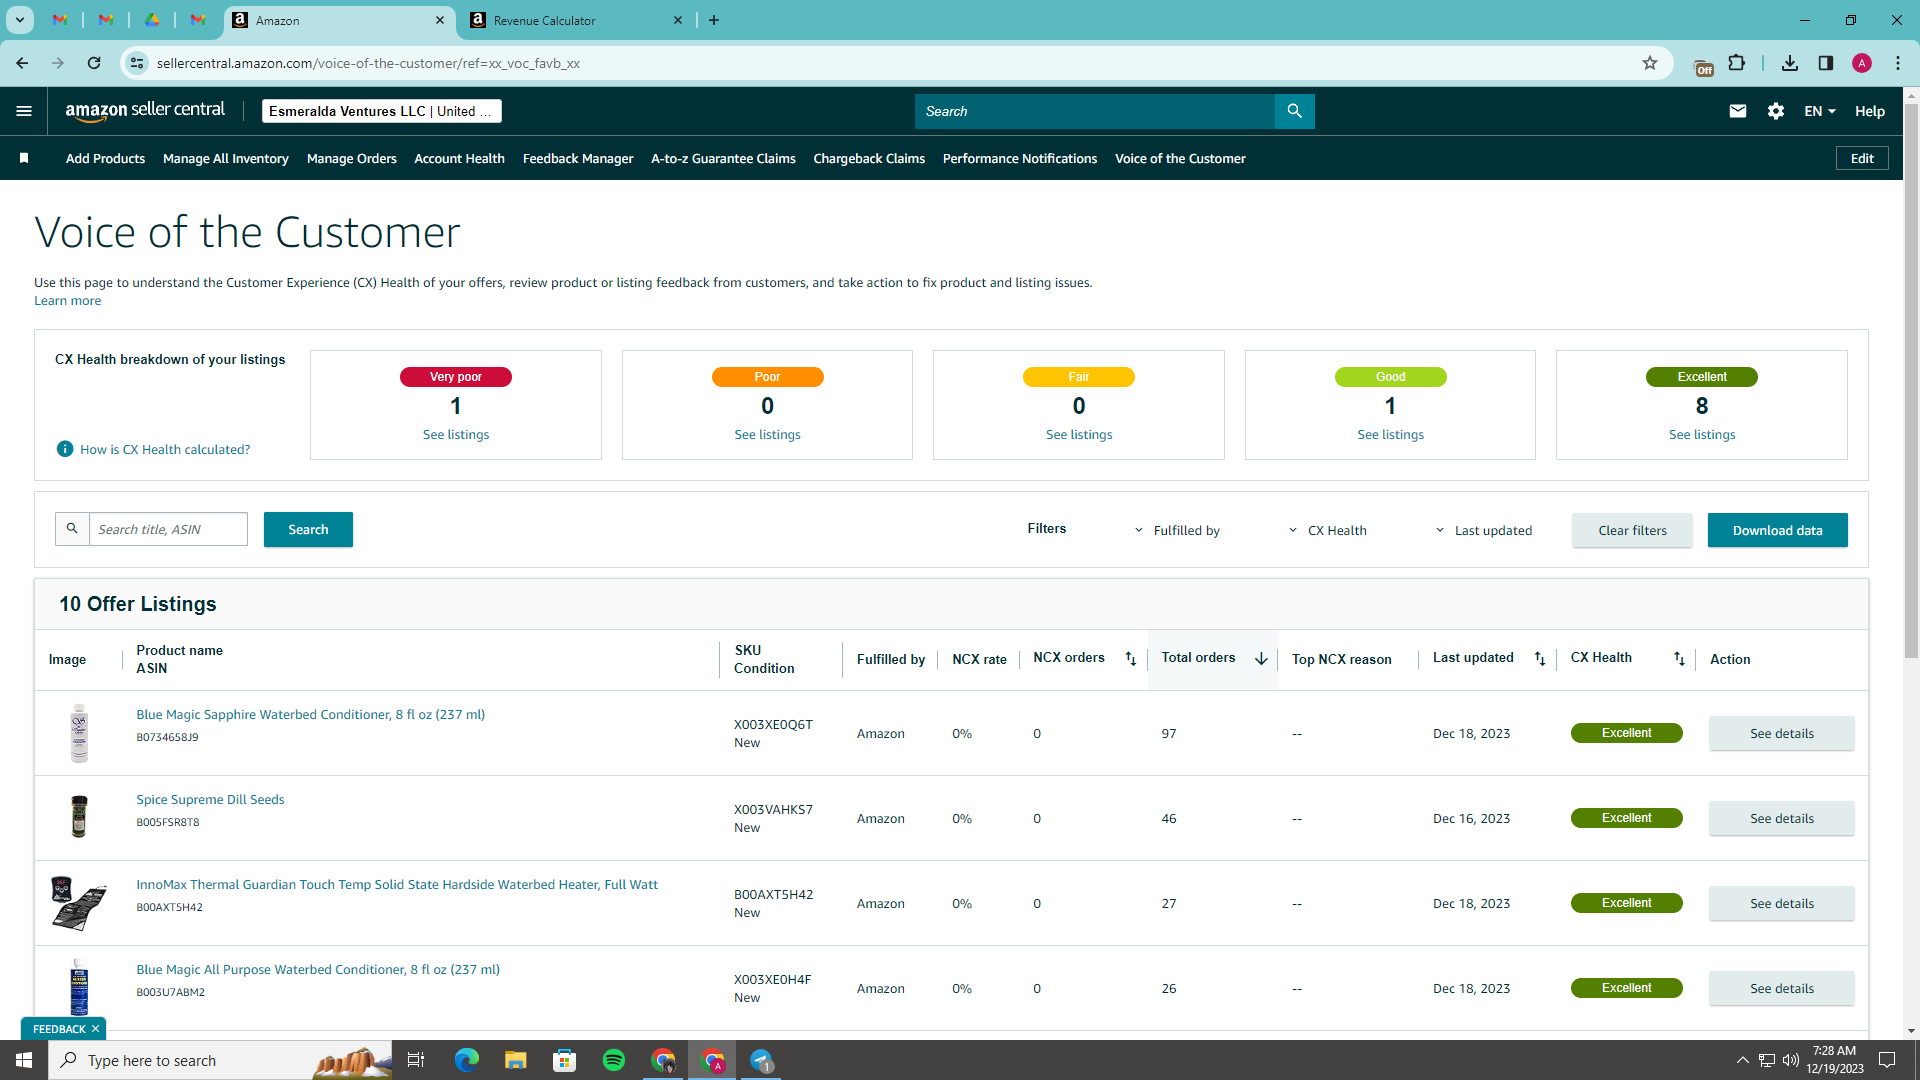Expand the Fulfilled by filter dropdown
The width and height of the screenshot is (1920, 1080).
tap(1177, 530)
